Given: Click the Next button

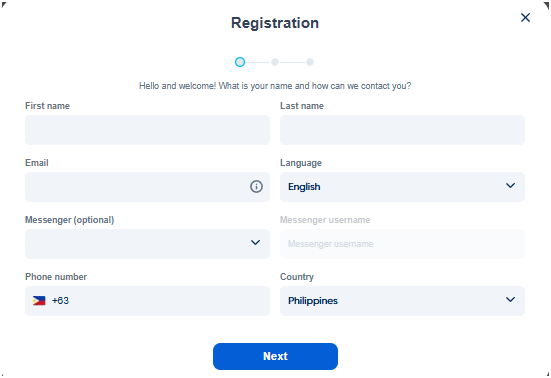Looking at the screenshot, I should click(x=275, y=356).
